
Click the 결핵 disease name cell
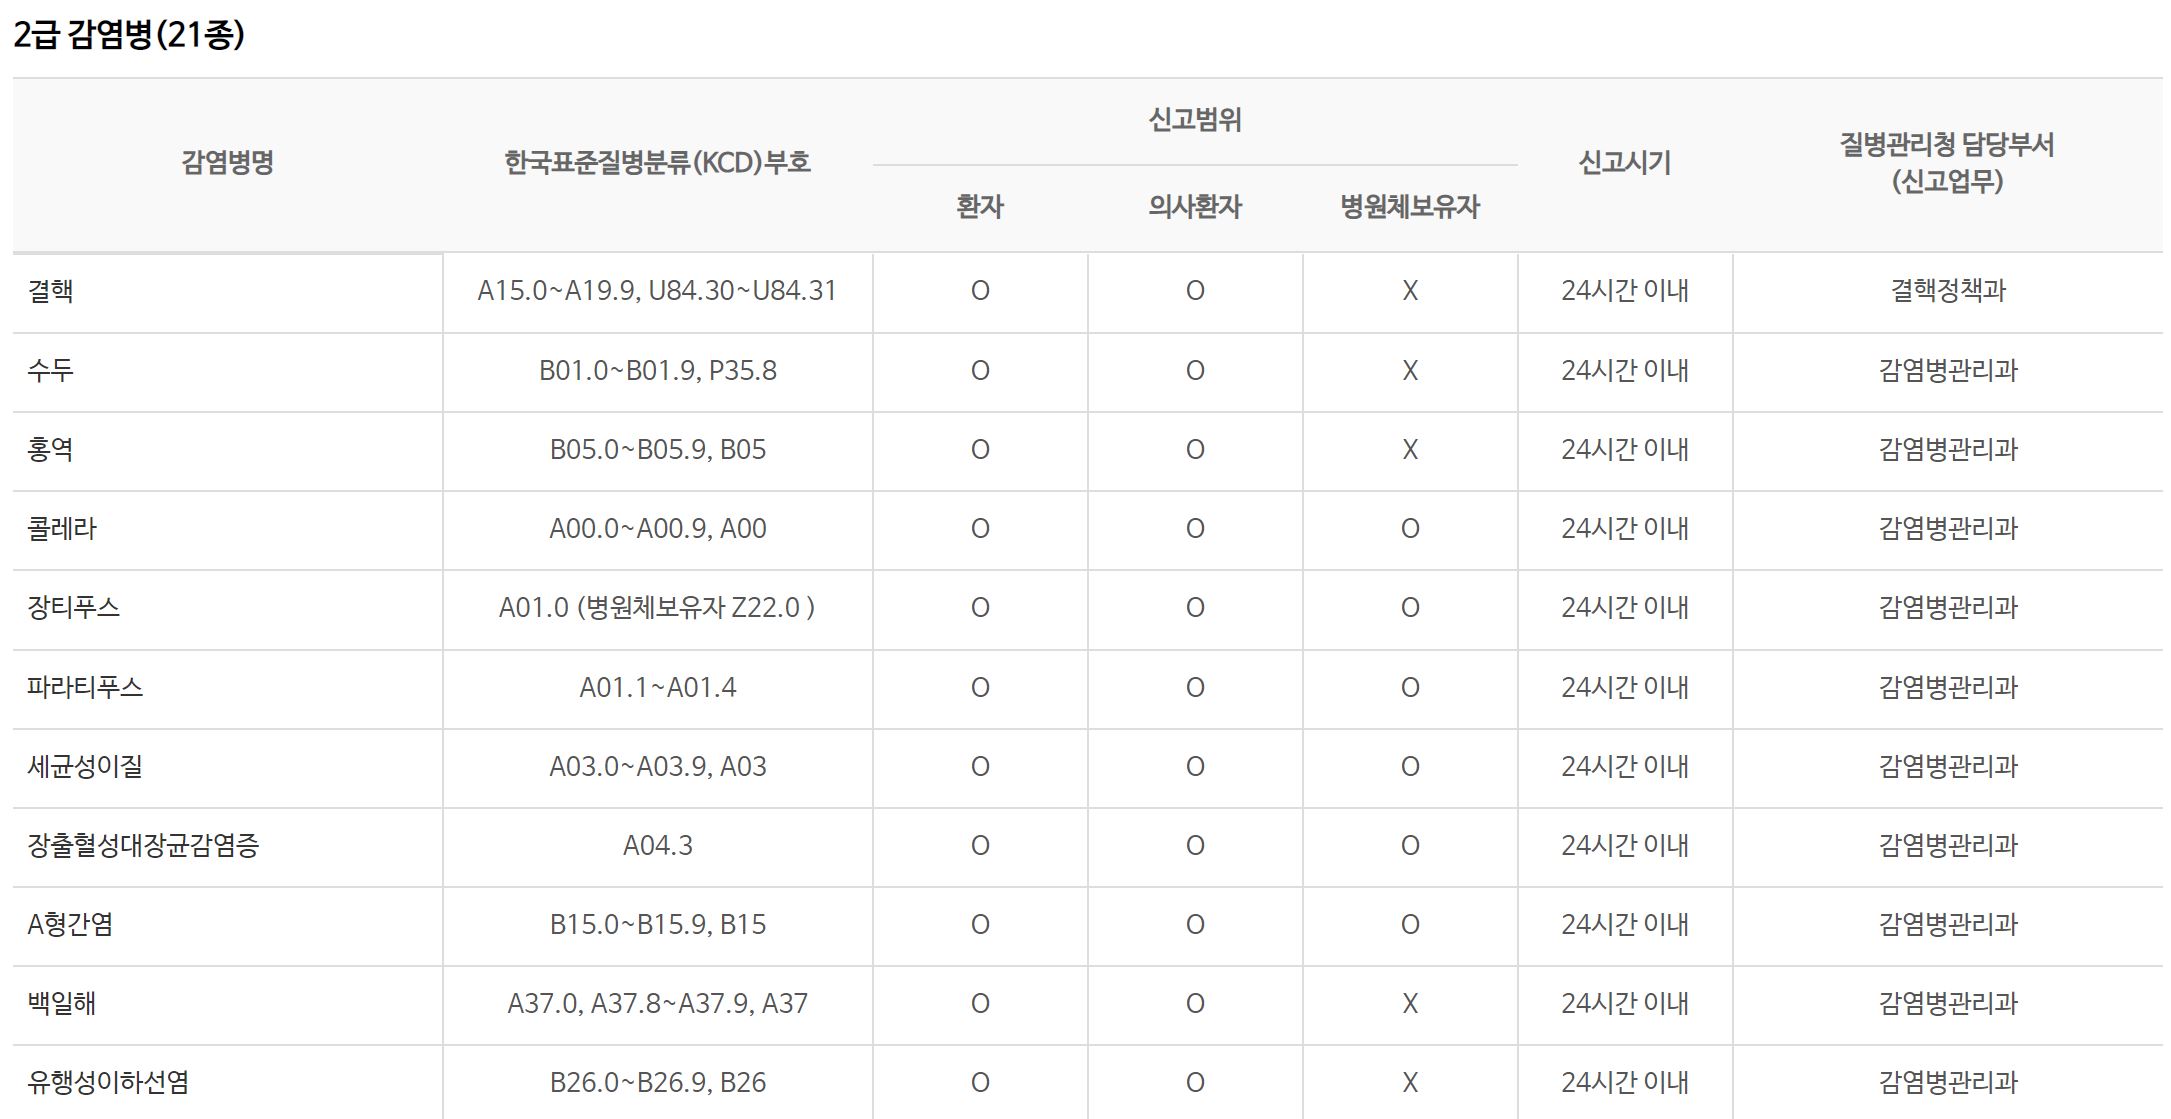coord(51,291)
